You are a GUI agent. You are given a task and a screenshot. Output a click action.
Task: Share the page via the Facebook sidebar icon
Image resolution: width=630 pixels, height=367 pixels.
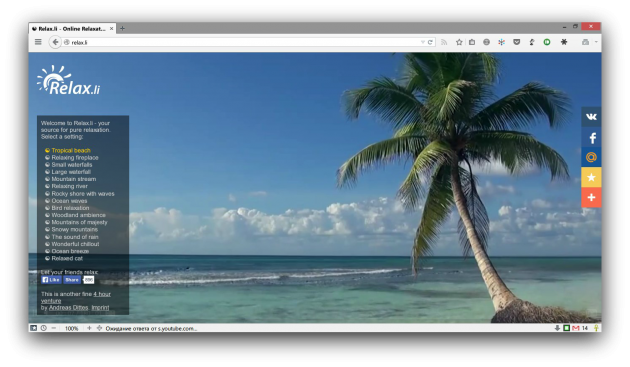(591, 137)
